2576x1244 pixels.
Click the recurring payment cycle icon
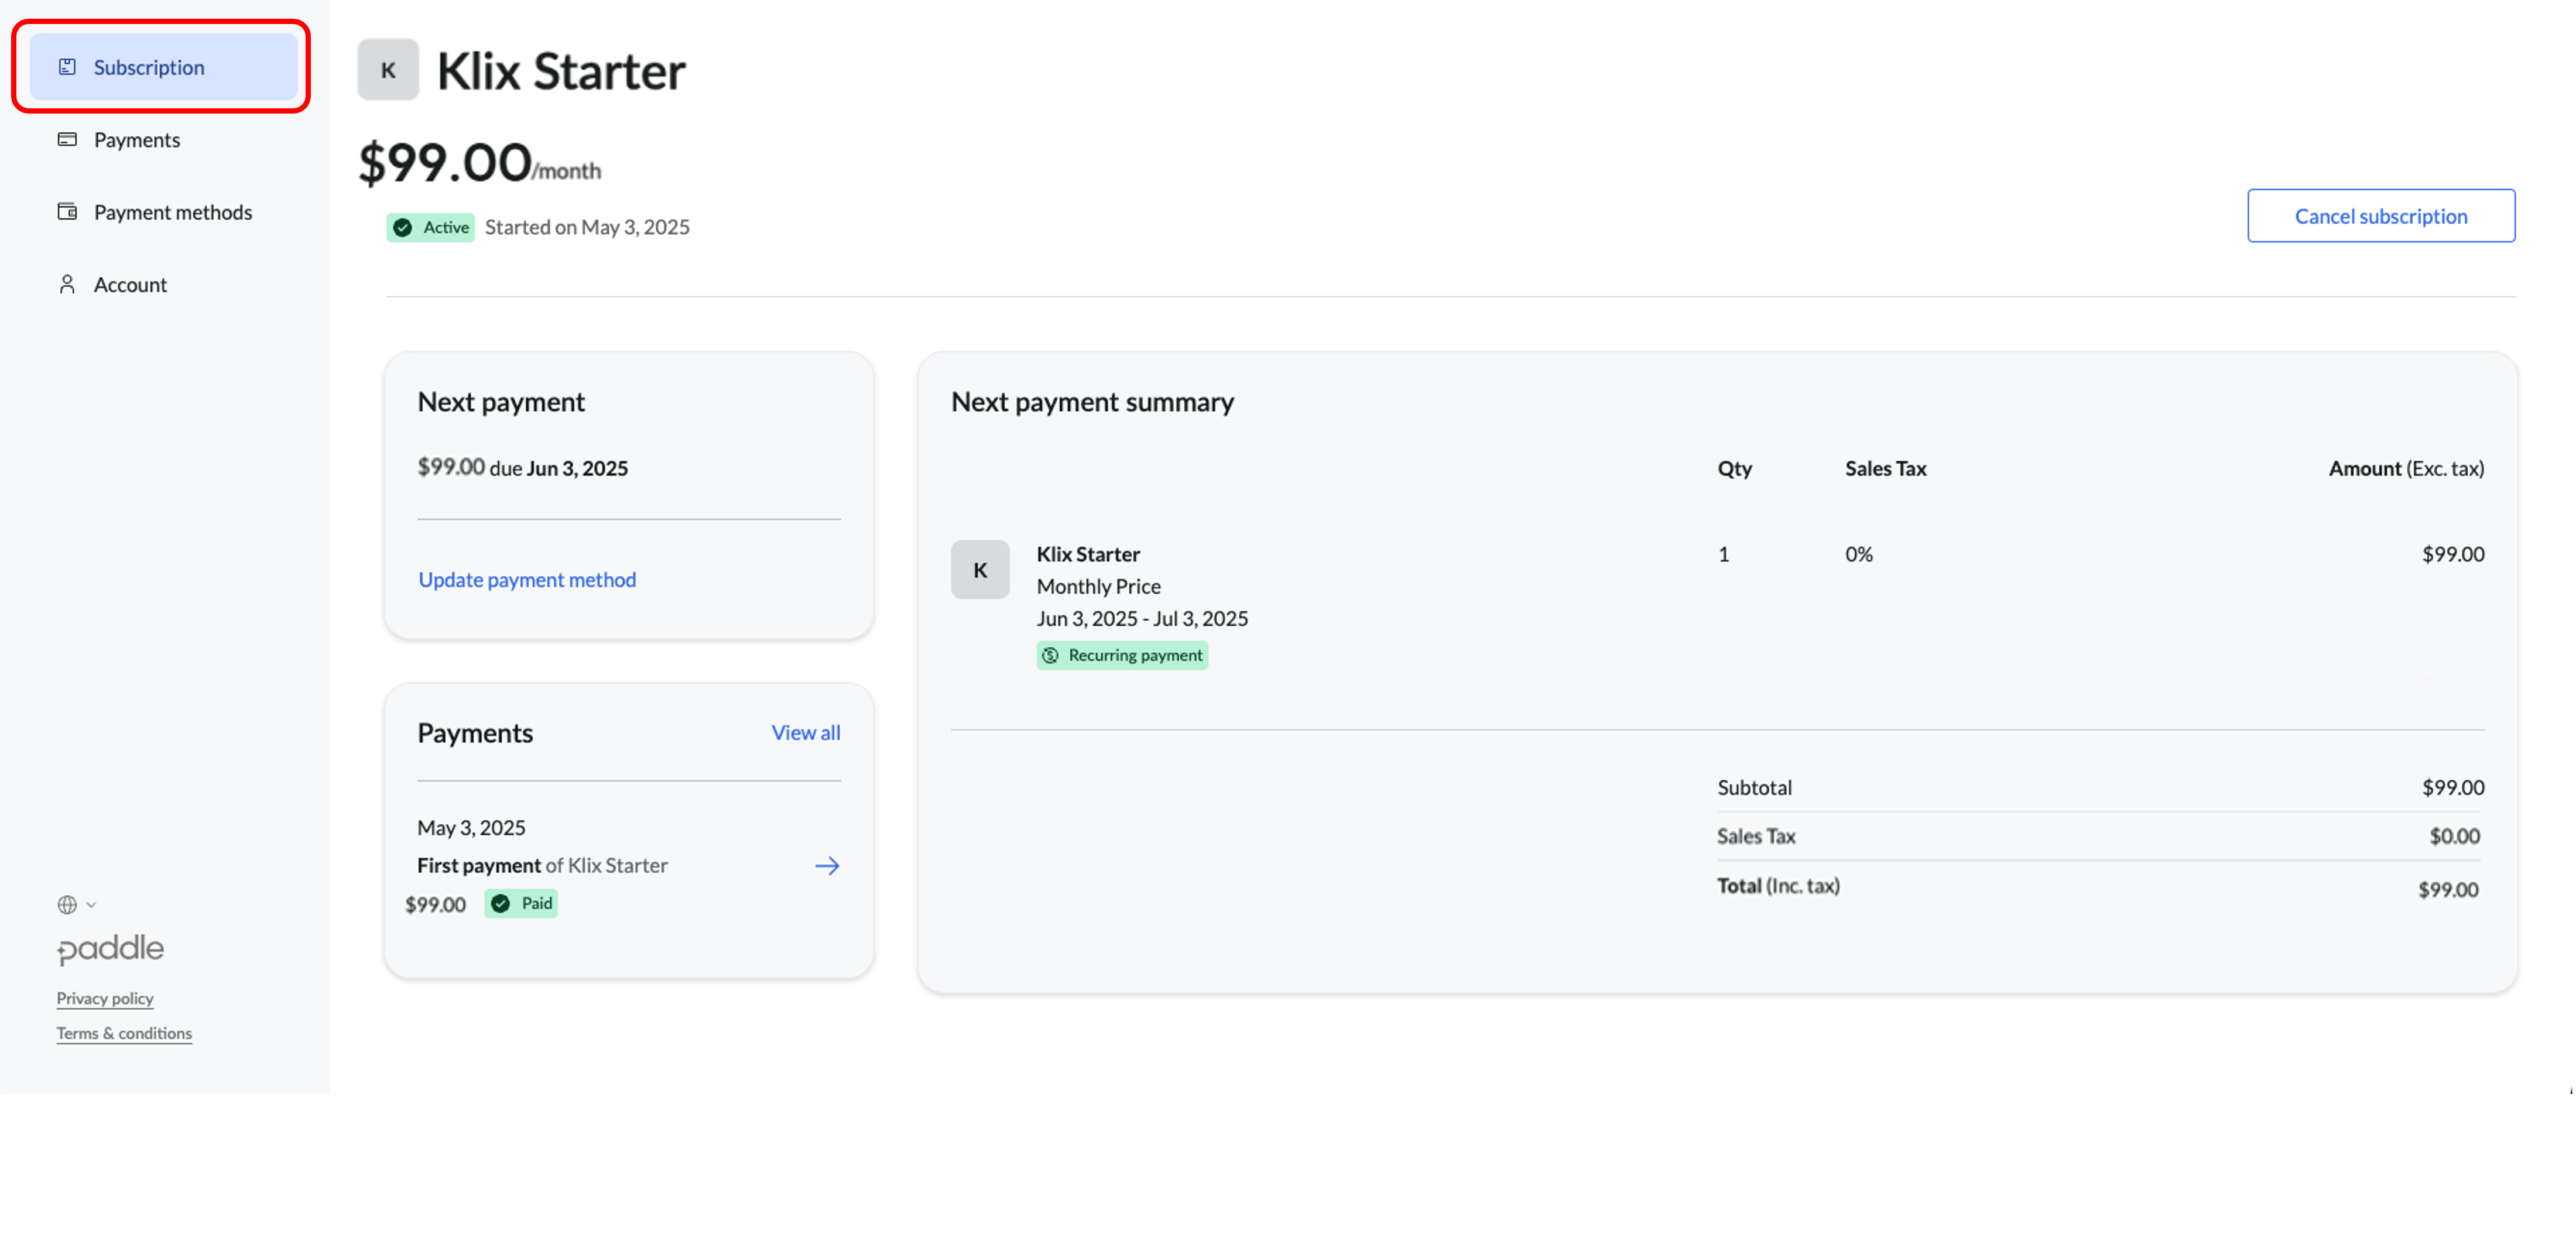pos(1050,656)
